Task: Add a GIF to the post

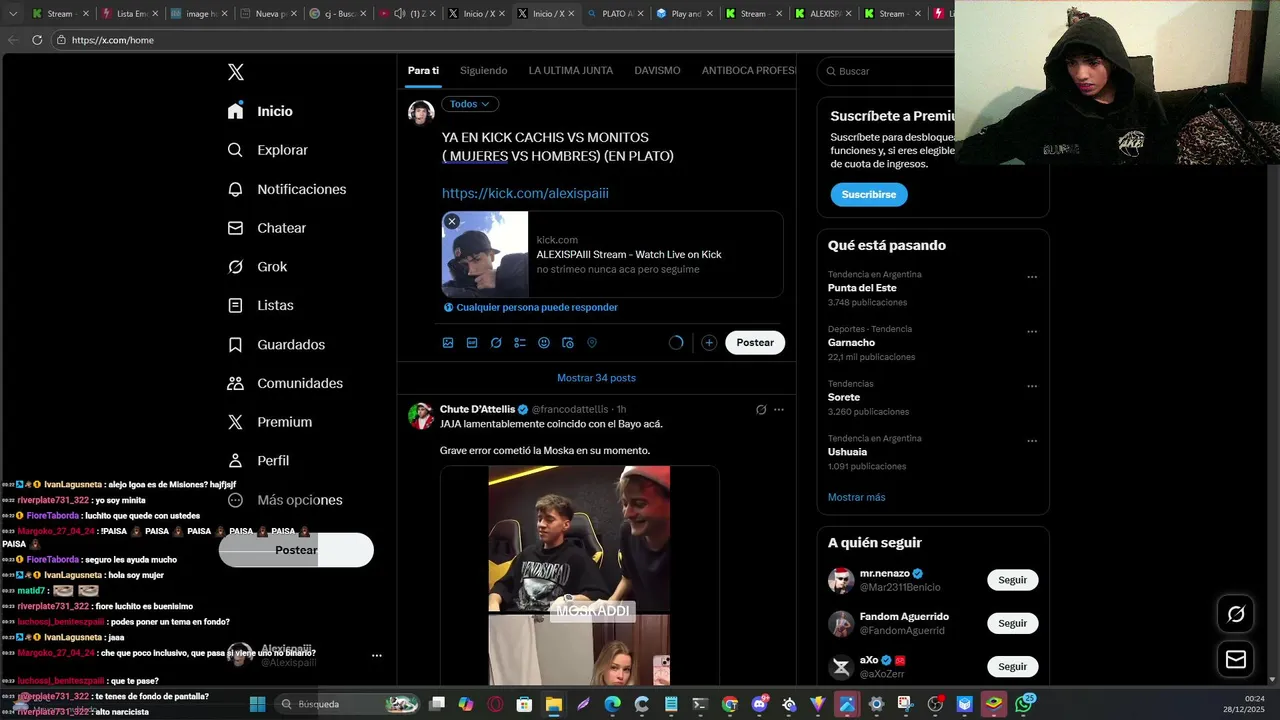Action: [472, 343]
